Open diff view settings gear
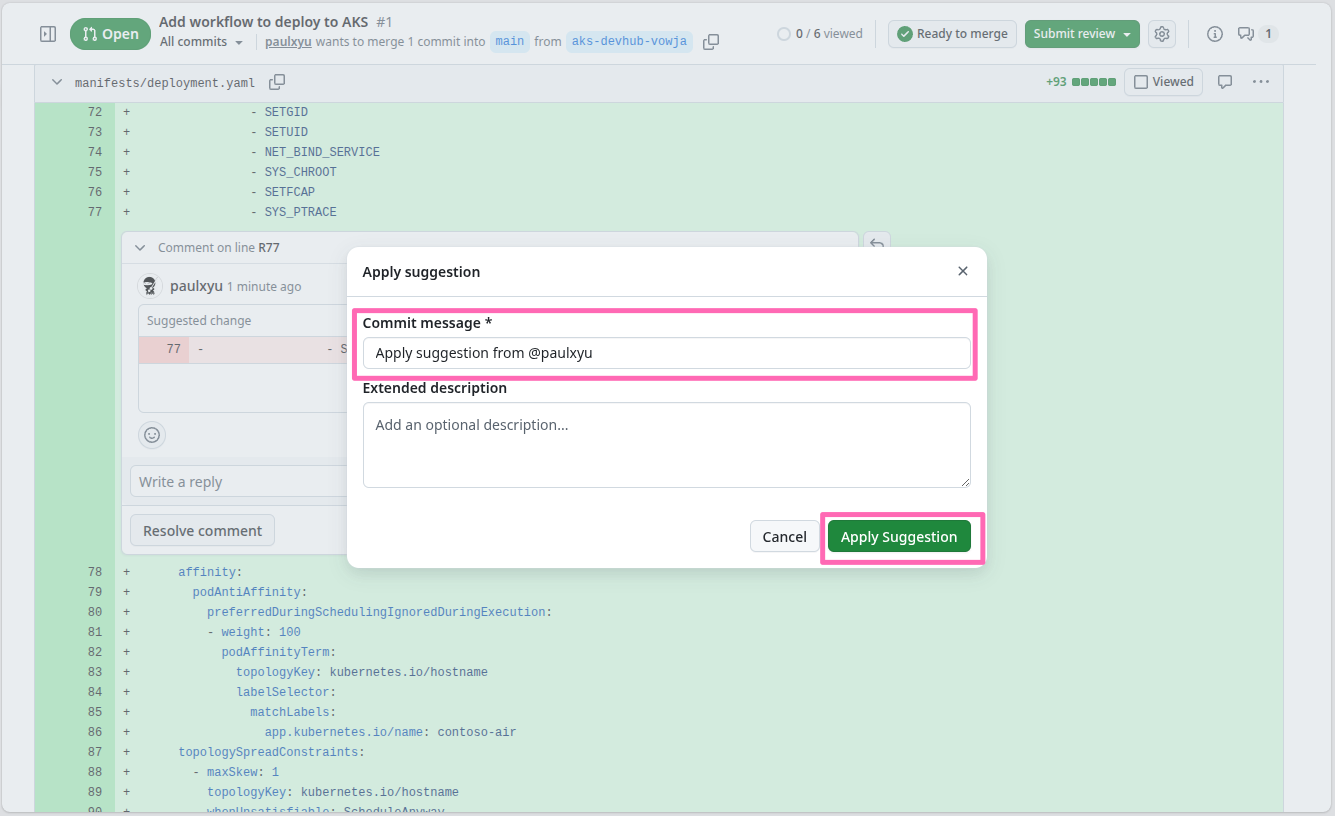The width and height of the screenshot is (1335, 816). pos(1161,34)
